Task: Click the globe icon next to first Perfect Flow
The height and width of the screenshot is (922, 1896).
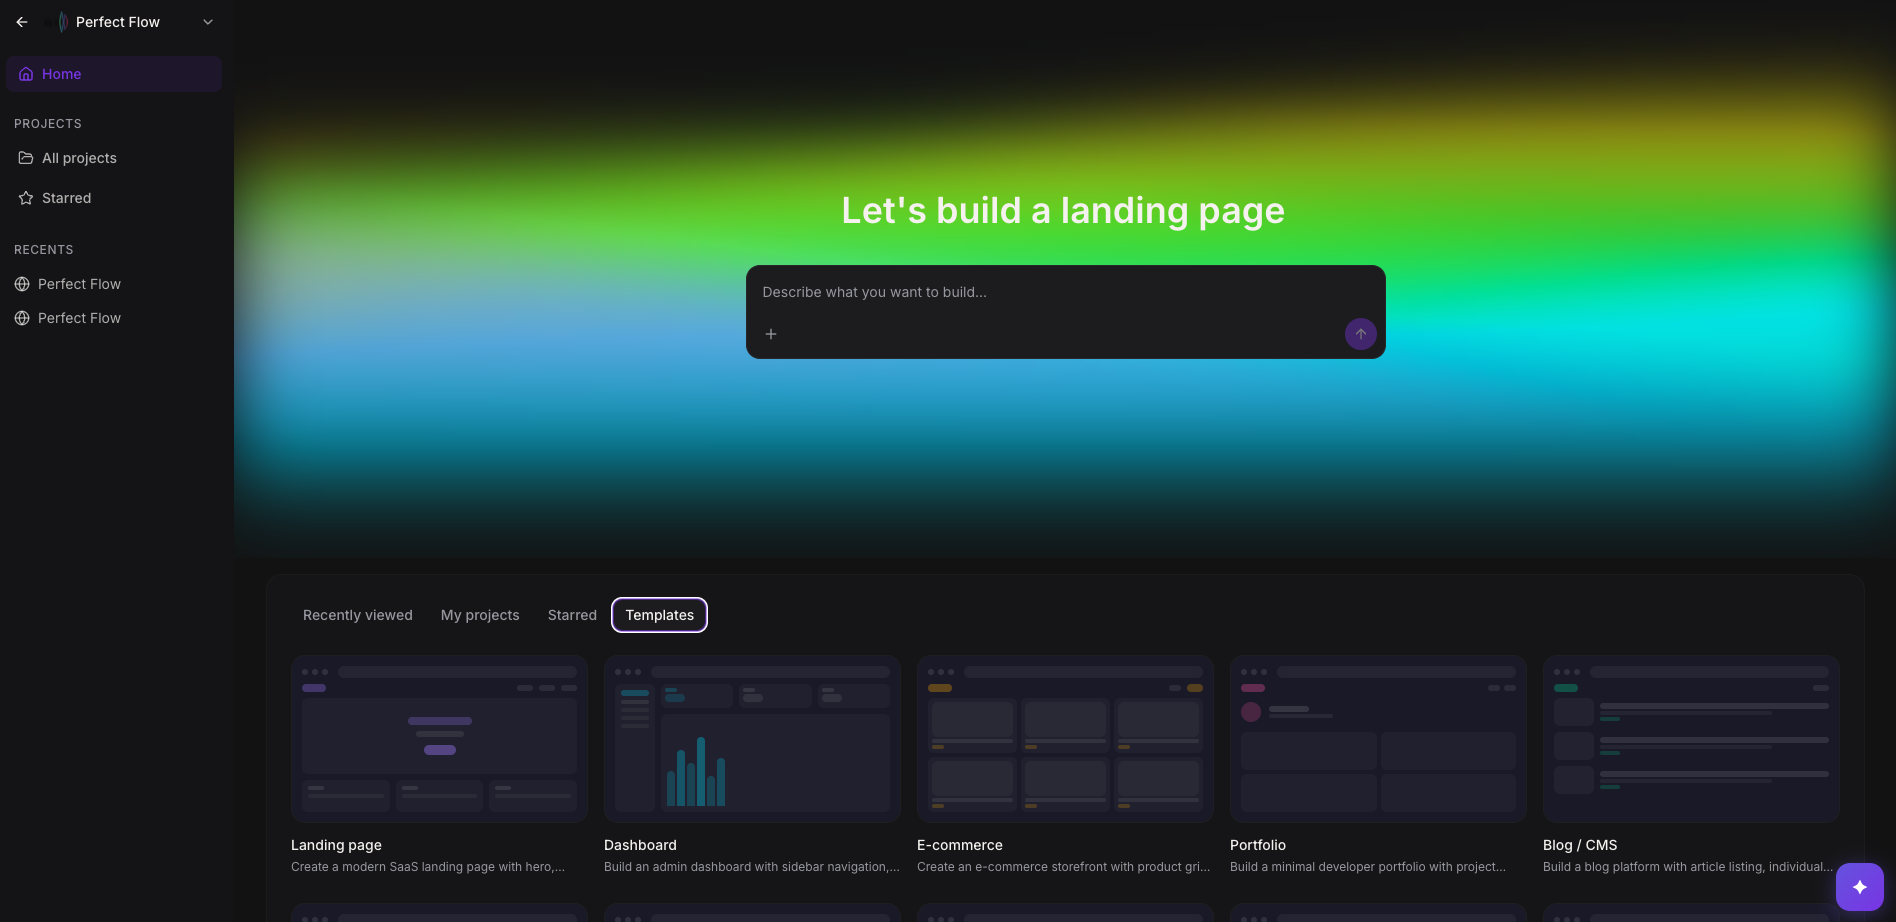Action: click(22, 283)
